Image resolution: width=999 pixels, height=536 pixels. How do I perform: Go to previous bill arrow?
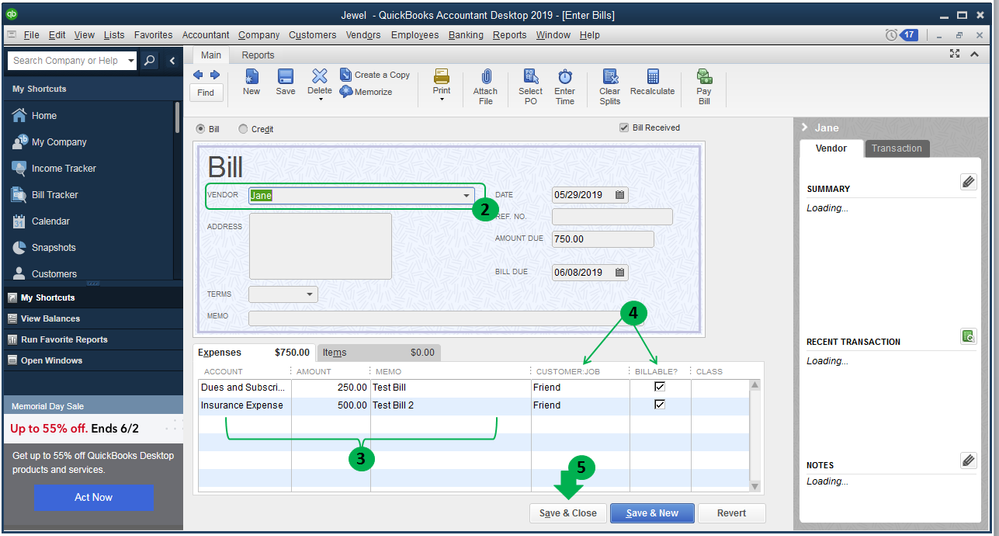pos(198,75)
